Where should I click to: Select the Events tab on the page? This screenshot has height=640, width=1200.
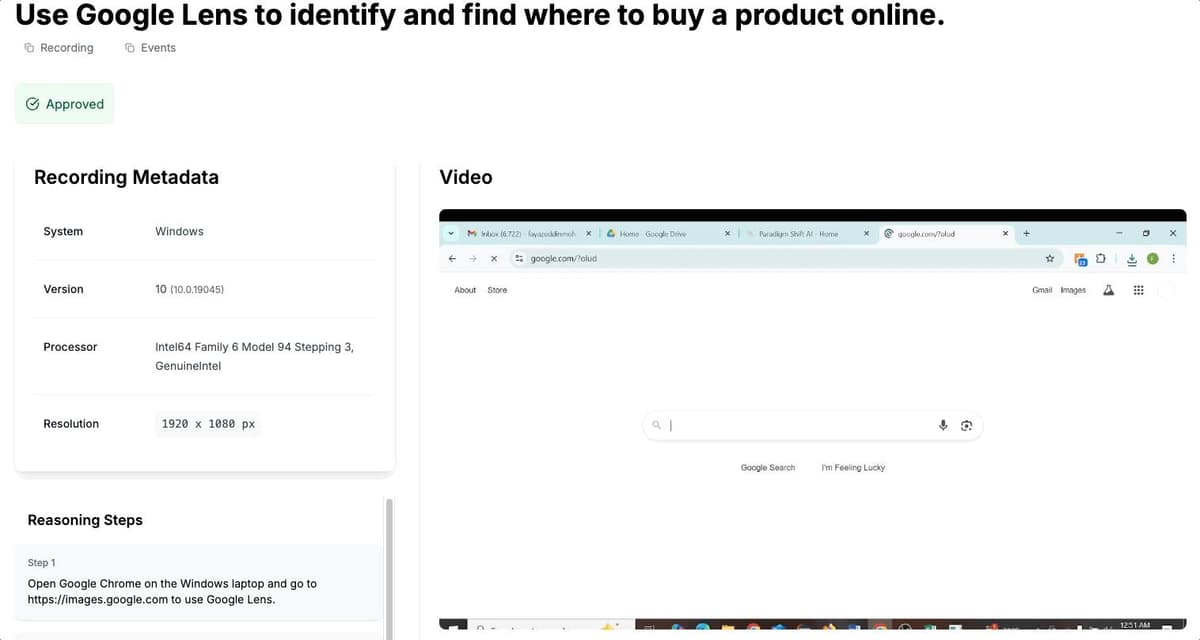coord(151,47)
